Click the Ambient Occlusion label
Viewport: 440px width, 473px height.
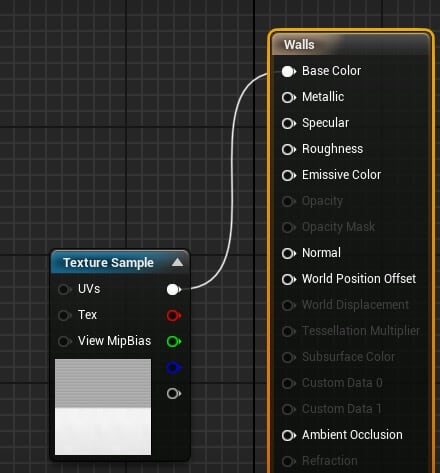352,435
